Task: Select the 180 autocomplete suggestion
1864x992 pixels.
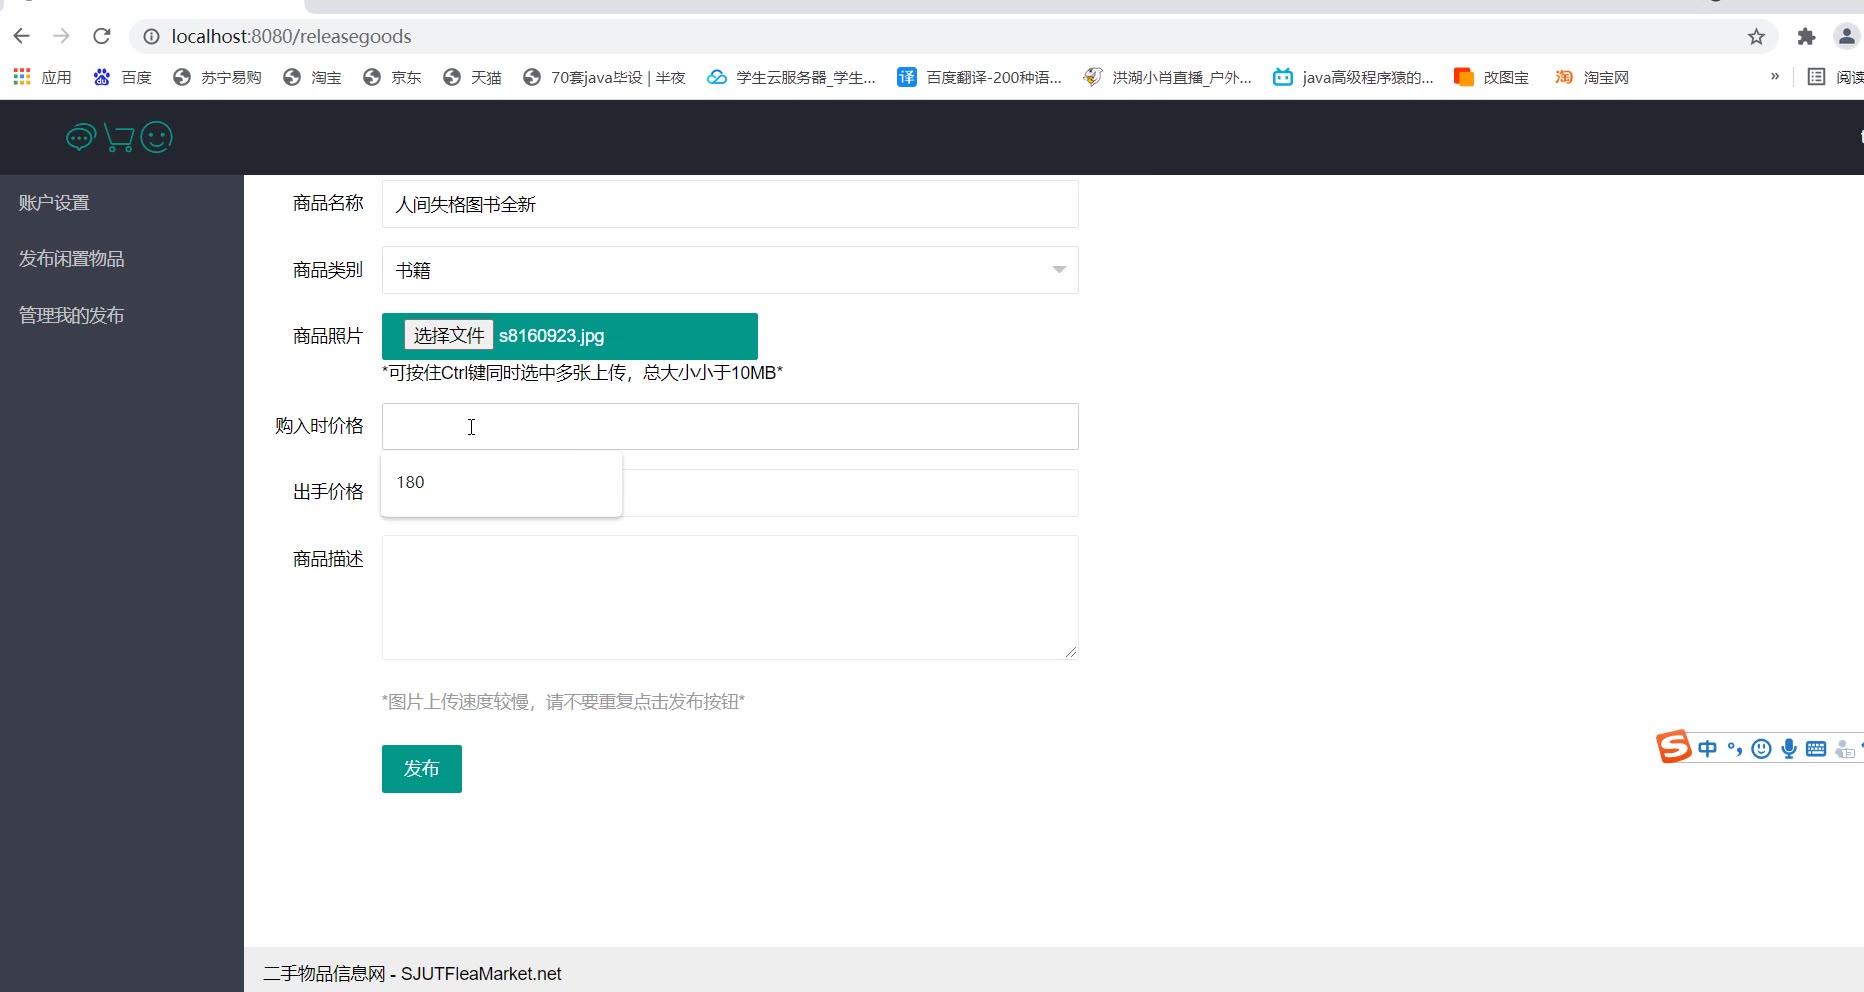Action: 501,482
